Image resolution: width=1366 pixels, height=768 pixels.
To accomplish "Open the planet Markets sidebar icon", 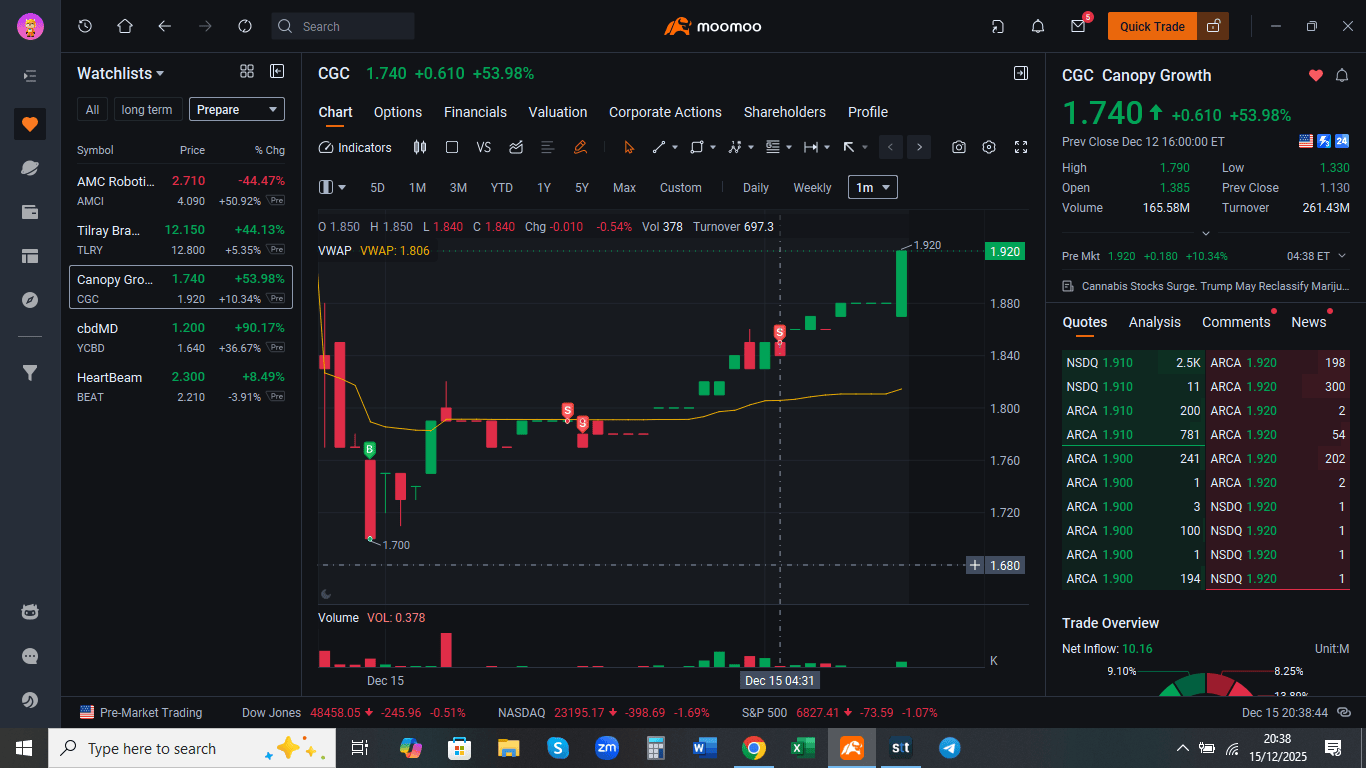I will tap(30, 168).
